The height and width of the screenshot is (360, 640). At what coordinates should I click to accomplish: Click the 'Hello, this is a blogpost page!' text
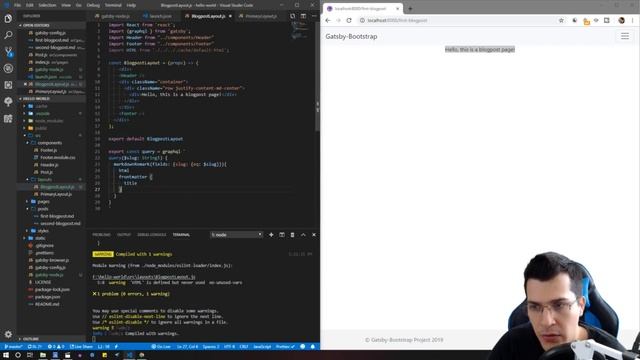[x=480, y=49]
